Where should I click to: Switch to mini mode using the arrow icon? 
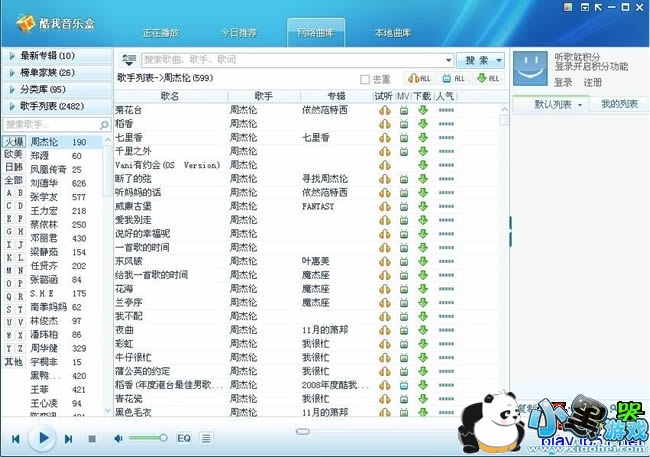[x=598, y=7]
